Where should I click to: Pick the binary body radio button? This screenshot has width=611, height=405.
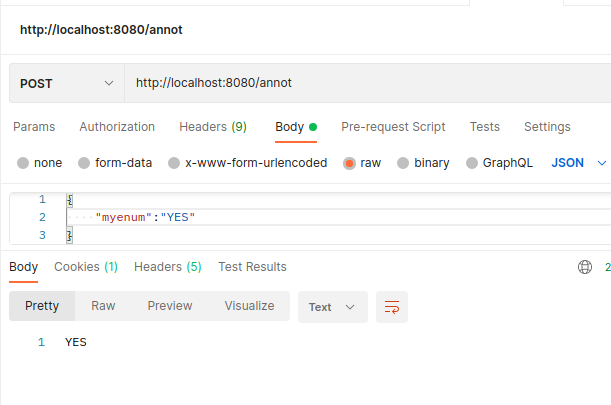(x=403, y=163)
